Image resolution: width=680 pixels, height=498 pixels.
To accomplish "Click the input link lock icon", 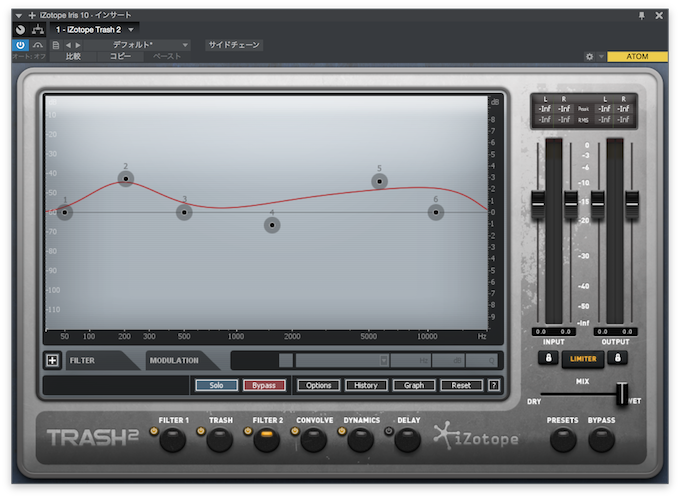I will pyautogui.click(x=548, y=358).
